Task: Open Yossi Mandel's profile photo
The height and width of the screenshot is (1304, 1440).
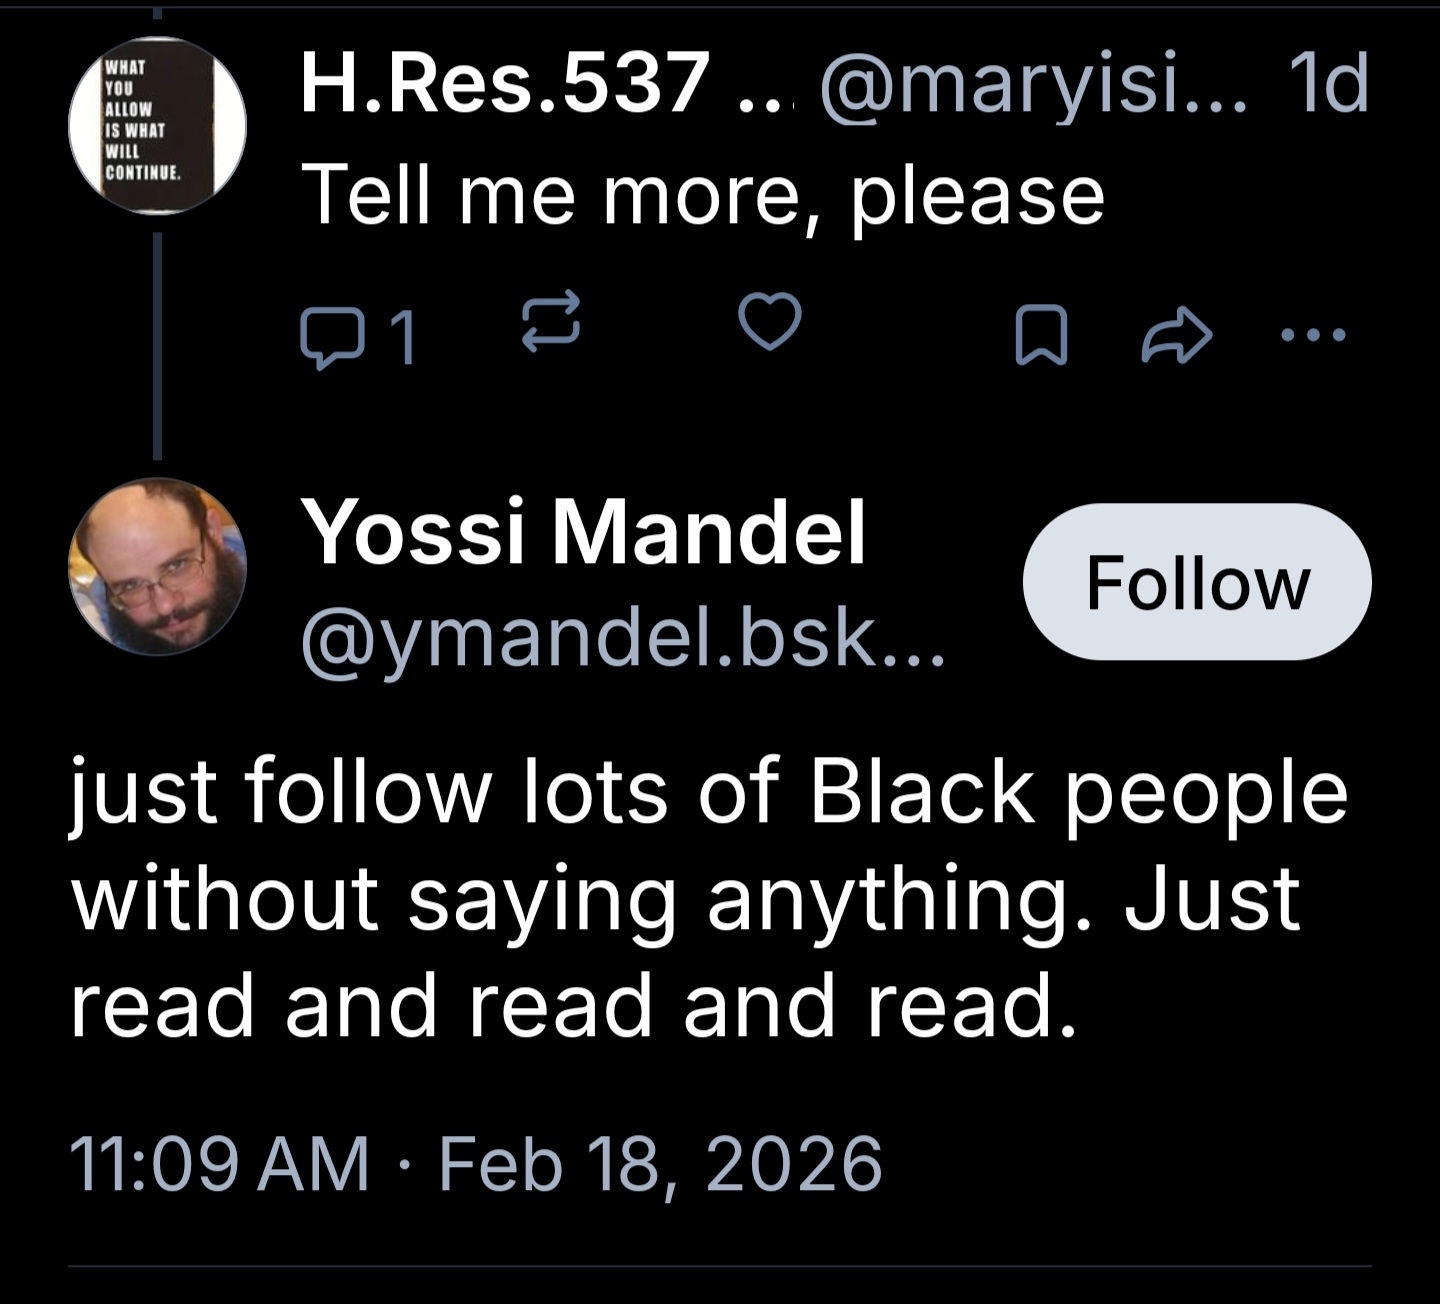Action: point(157,567)
